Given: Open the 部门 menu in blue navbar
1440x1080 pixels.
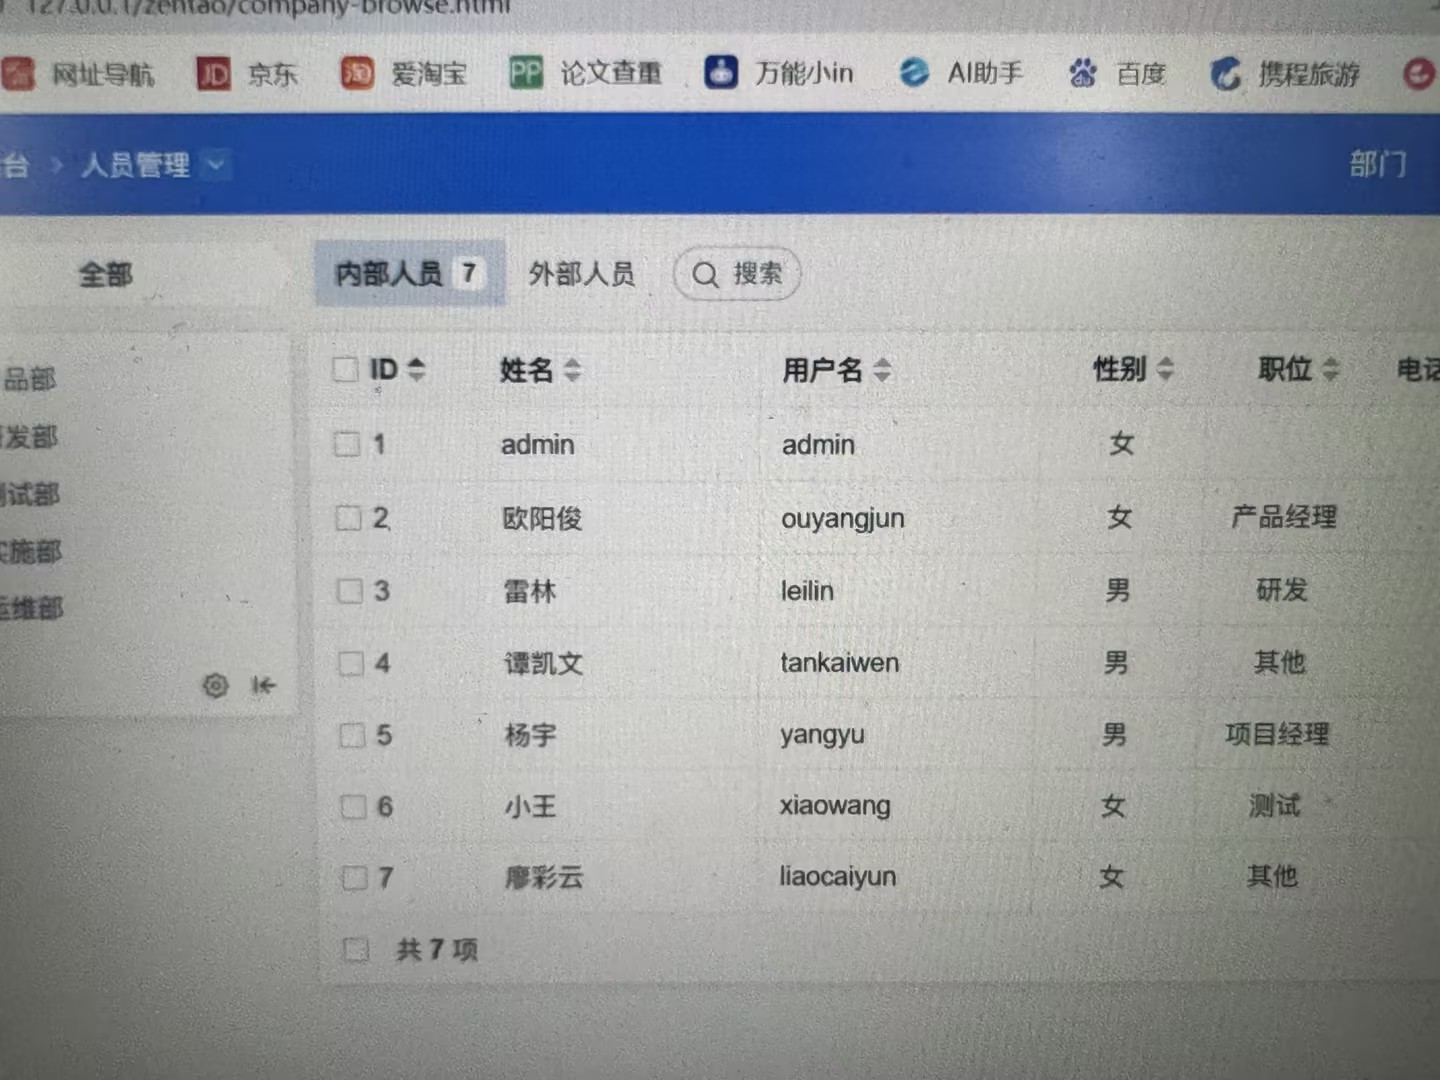Looking at the screenshot, I should (x=1378, y=164).
